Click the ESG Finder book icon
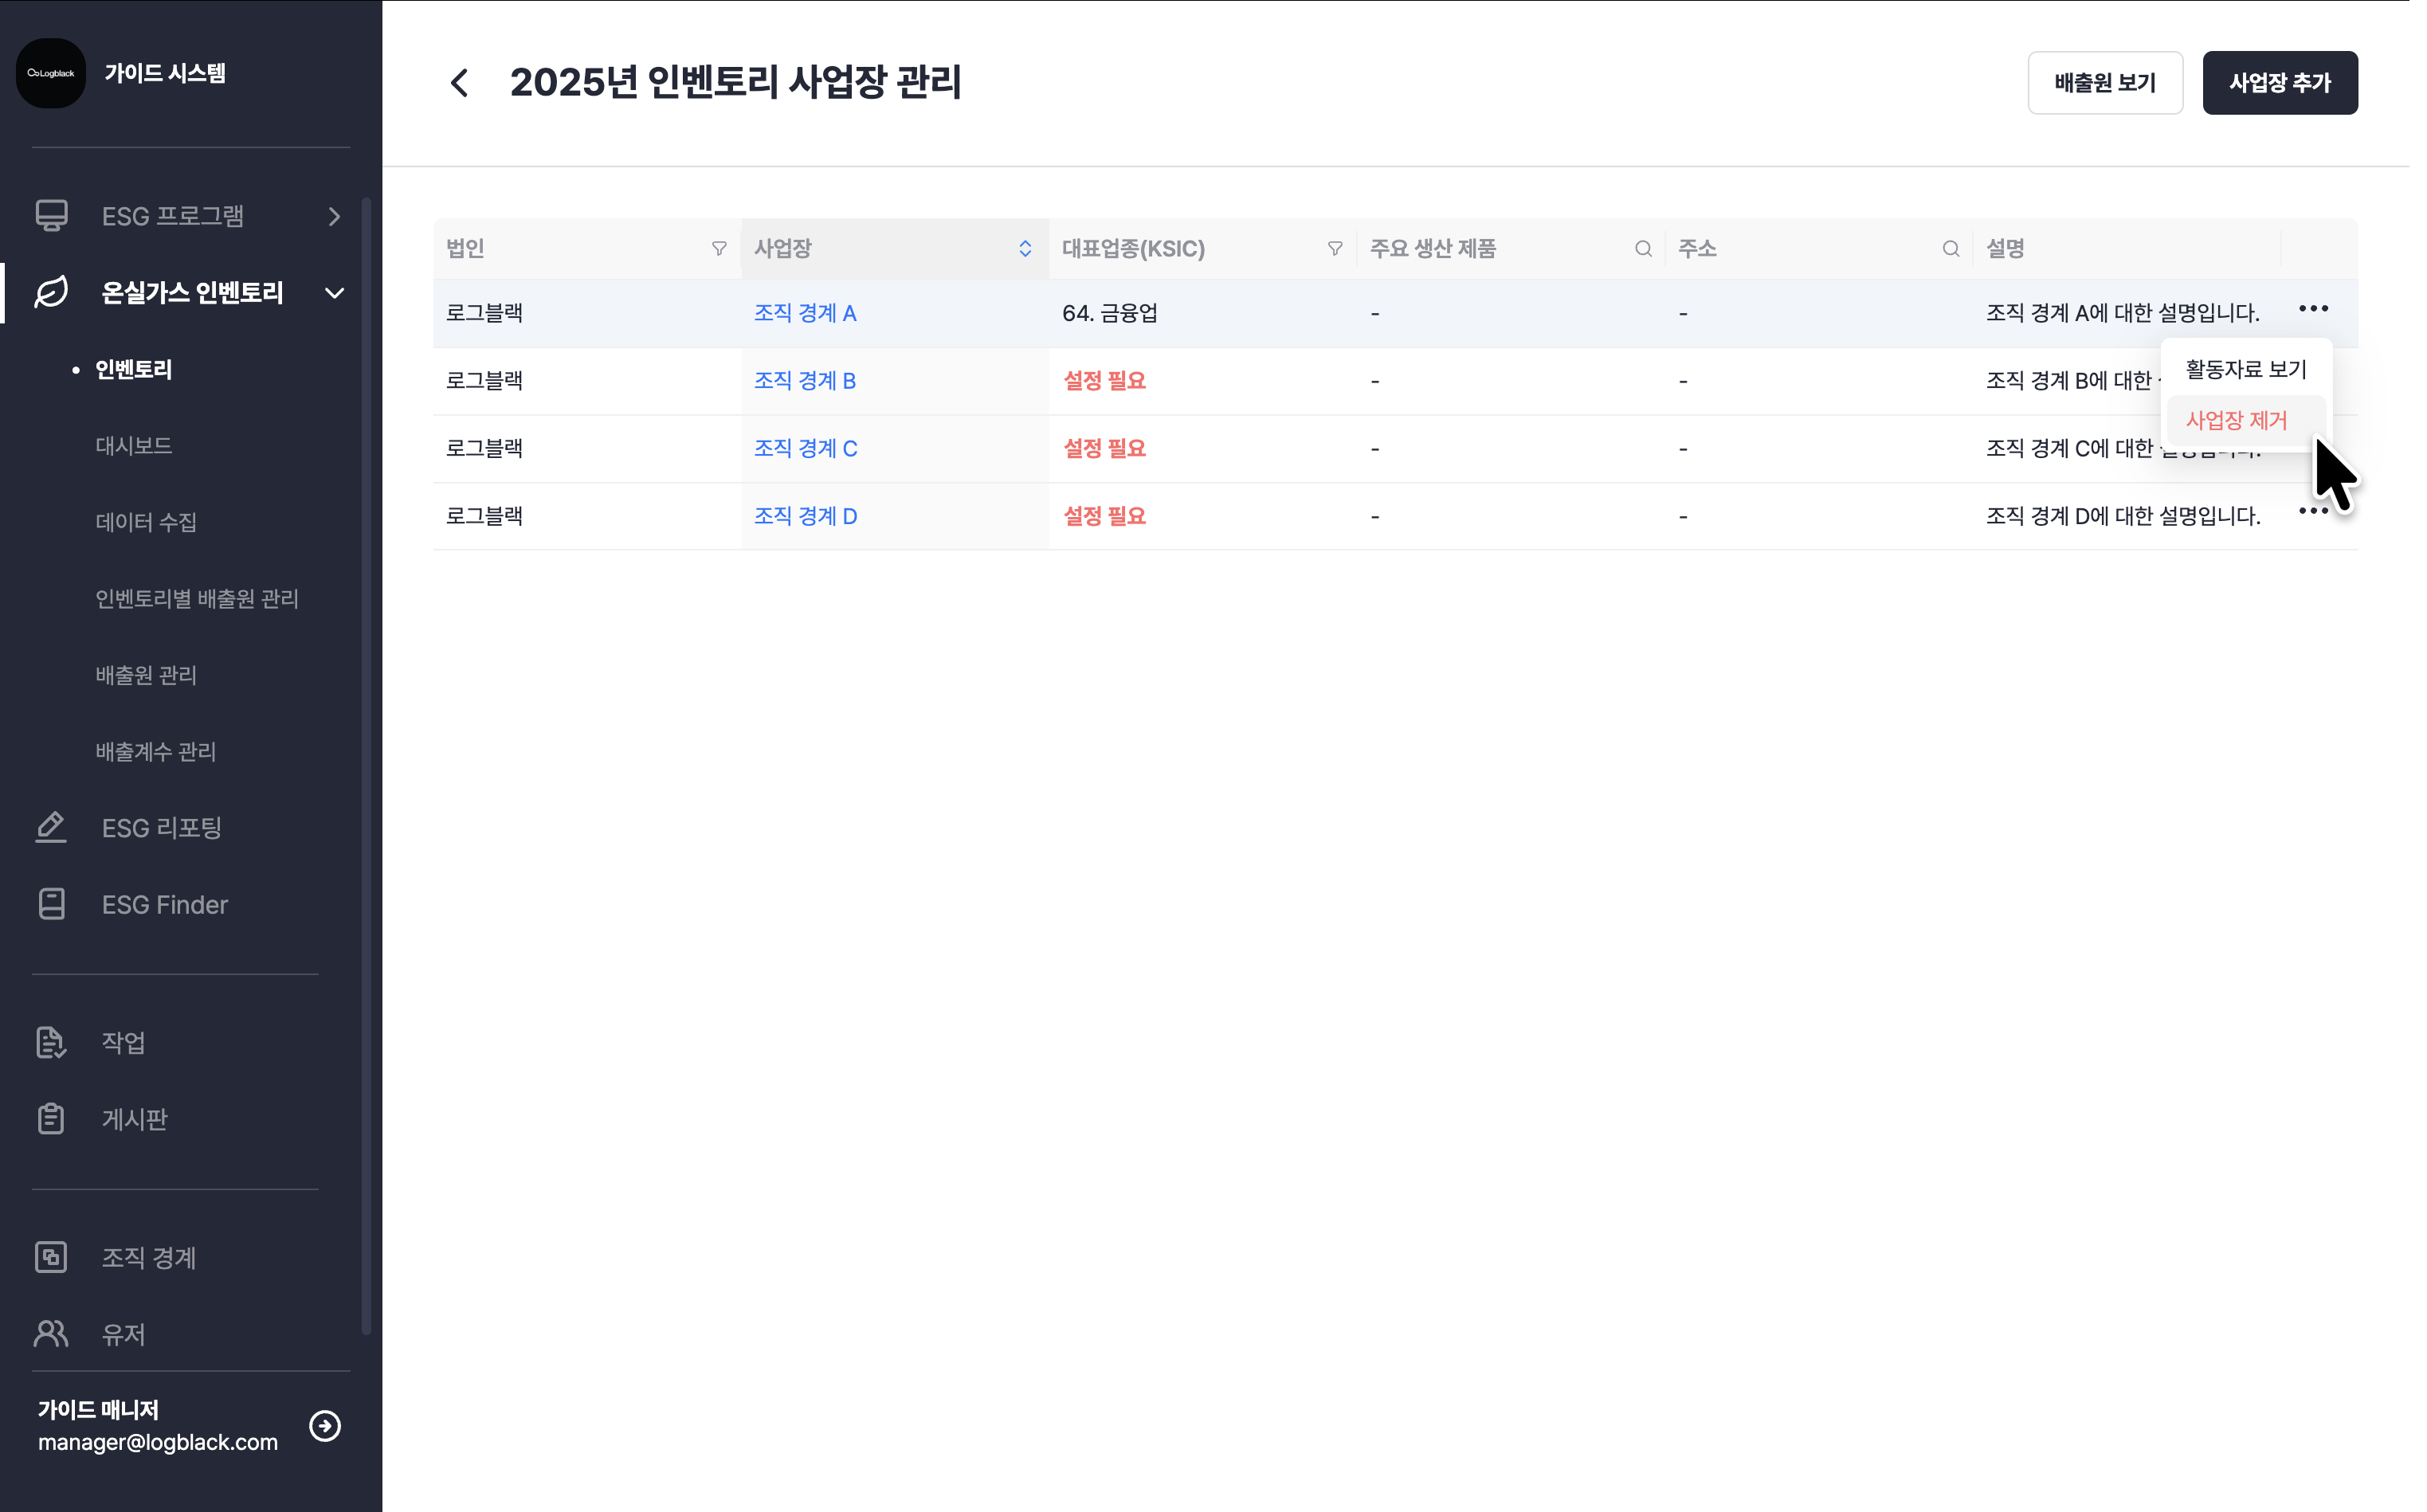This screenshot has width=2427, height=1512. pos(51,904)
